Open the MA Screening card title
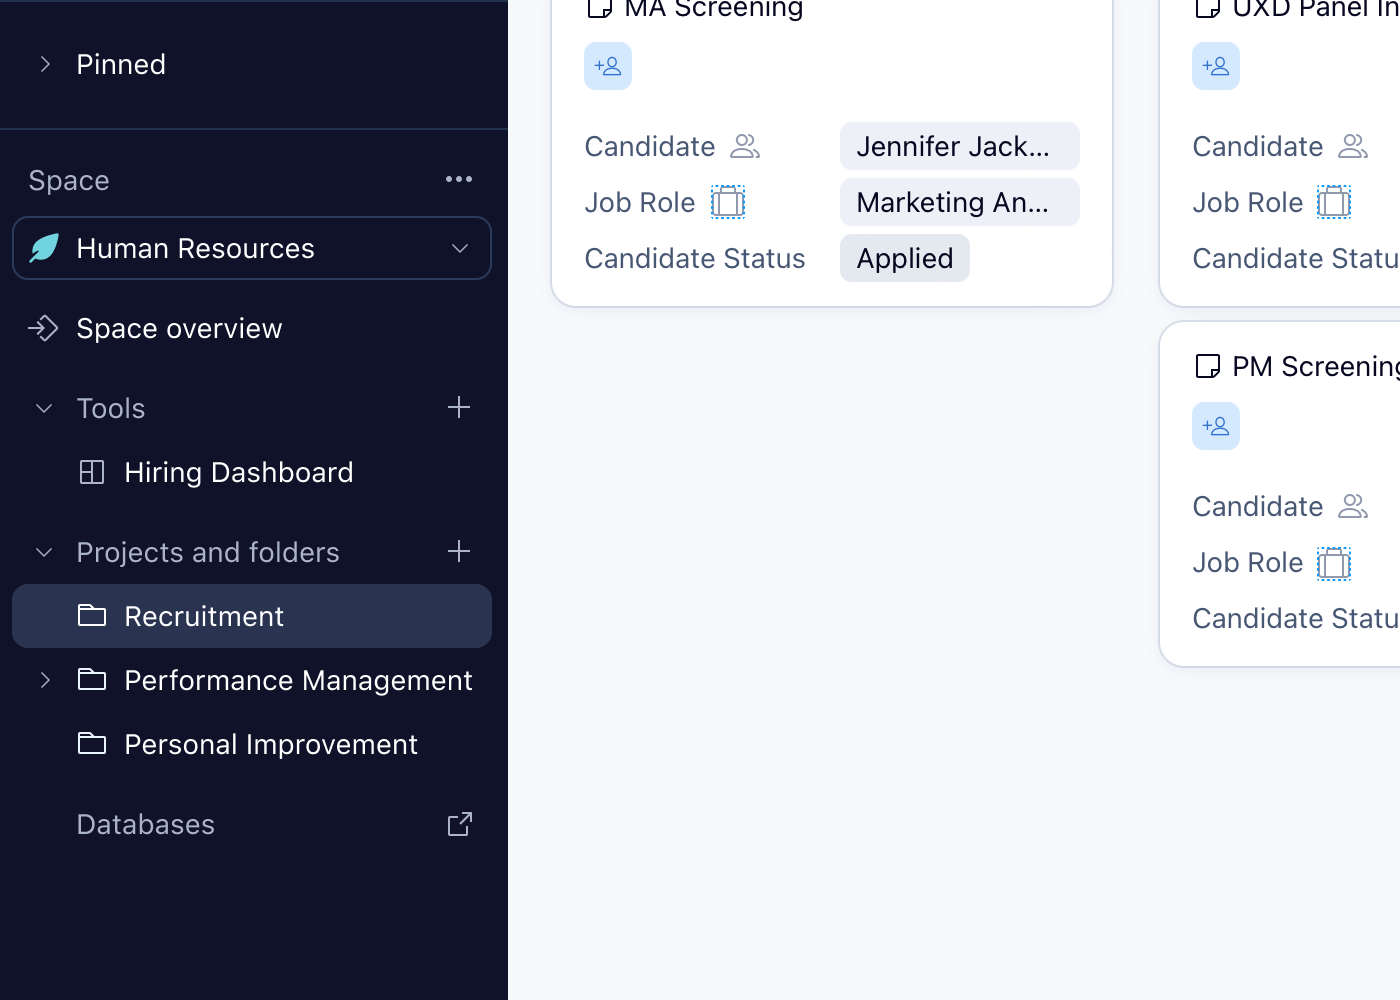The height and width of the screenshot is (1000, 1400). pos(714,8)
